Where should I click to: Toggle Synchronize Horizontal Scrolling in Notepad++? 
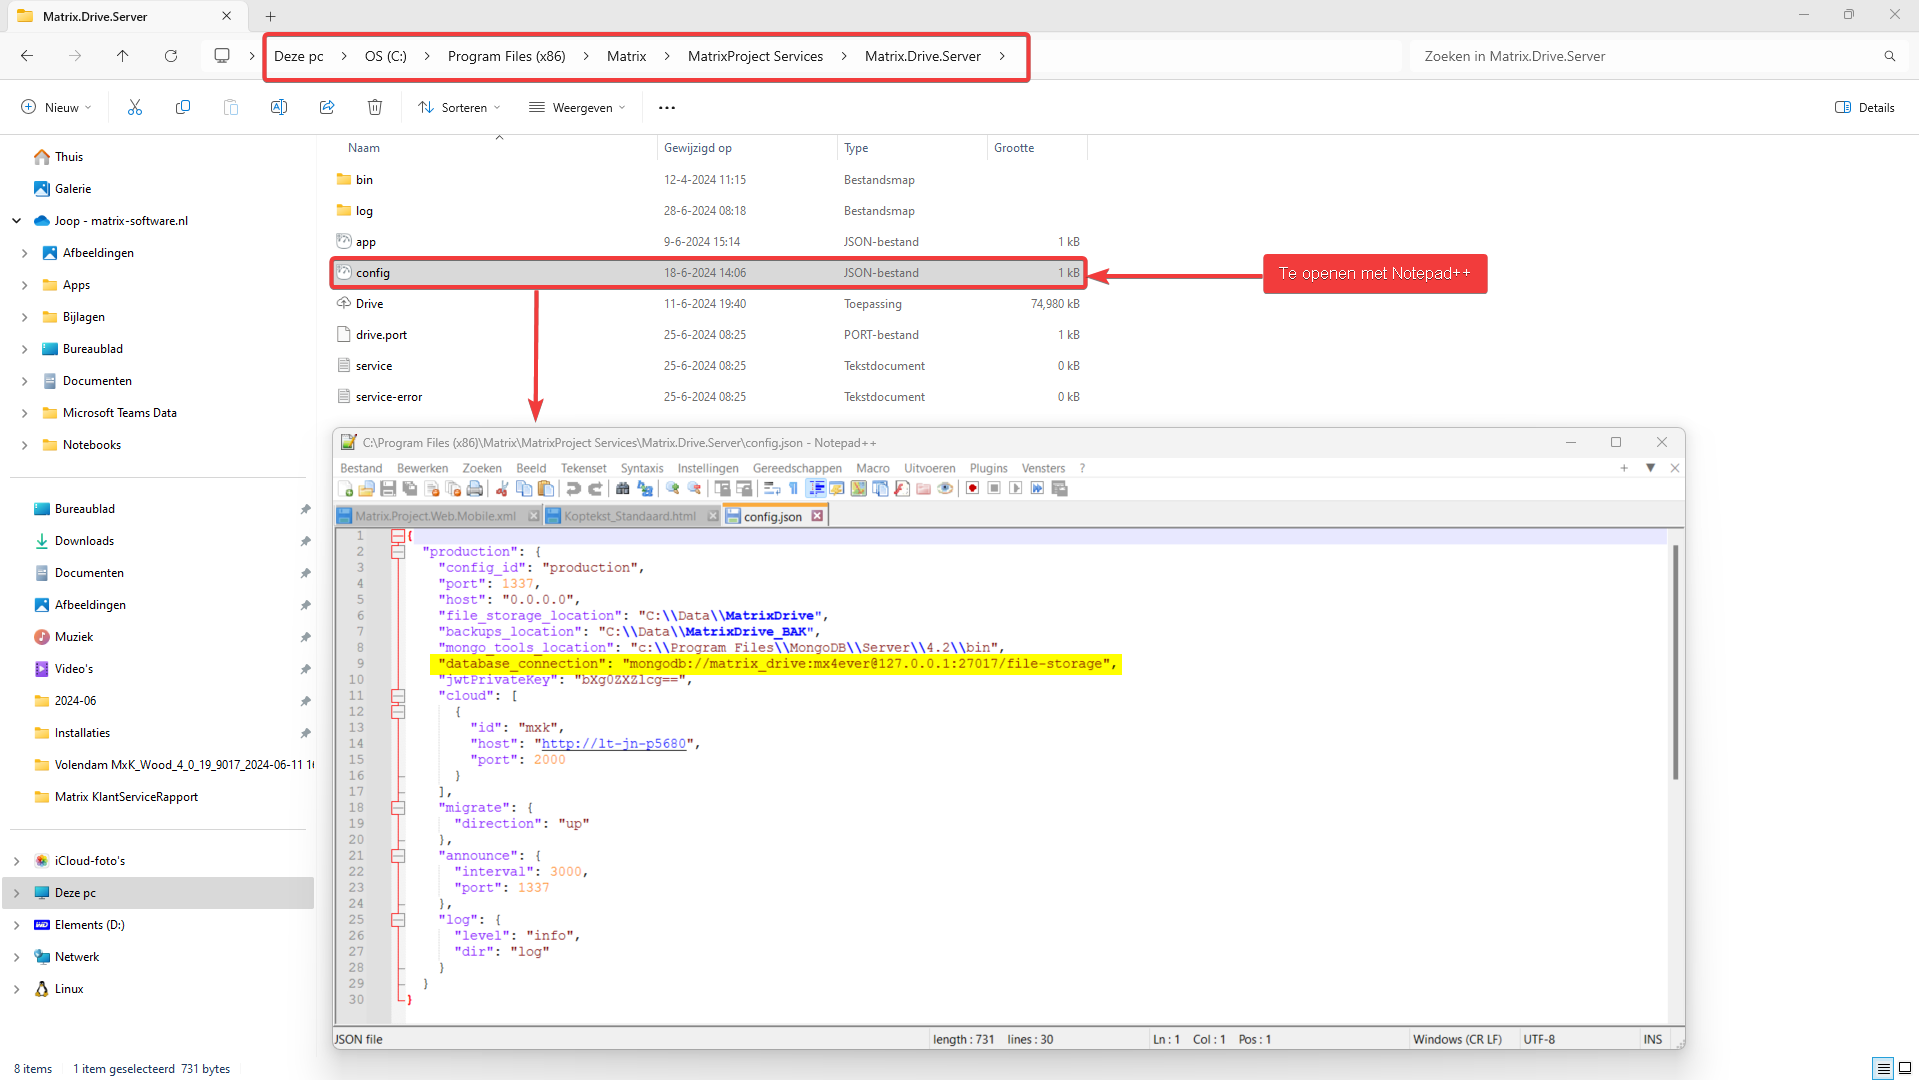tap(744, 488)
